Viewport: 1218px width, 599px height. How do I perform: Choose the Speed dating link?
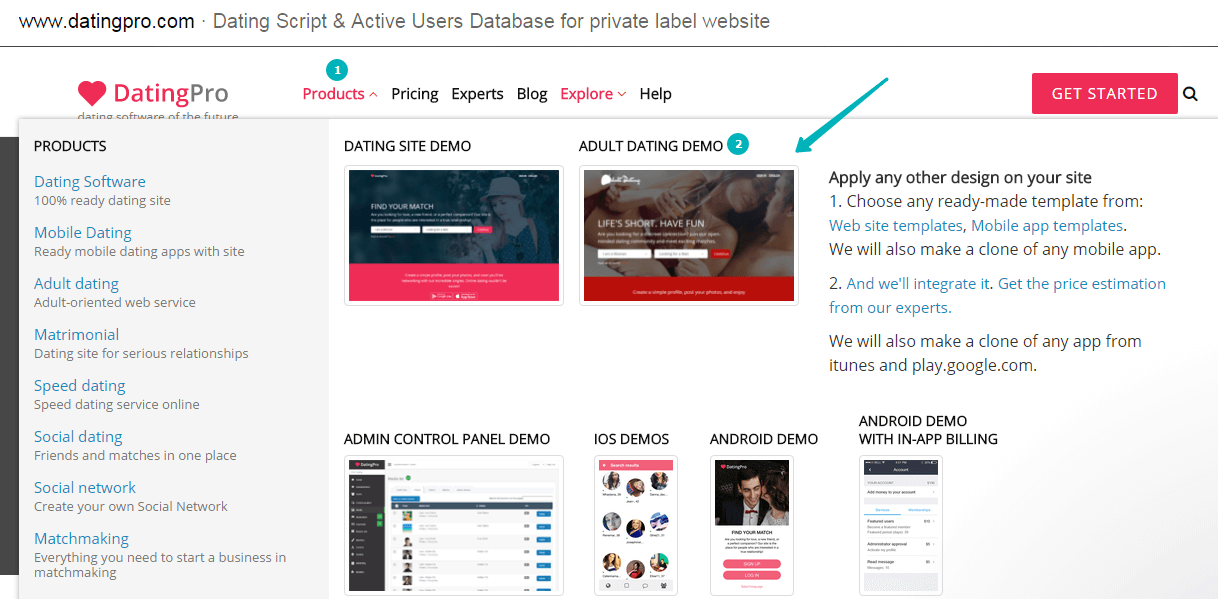coord(80,385)
